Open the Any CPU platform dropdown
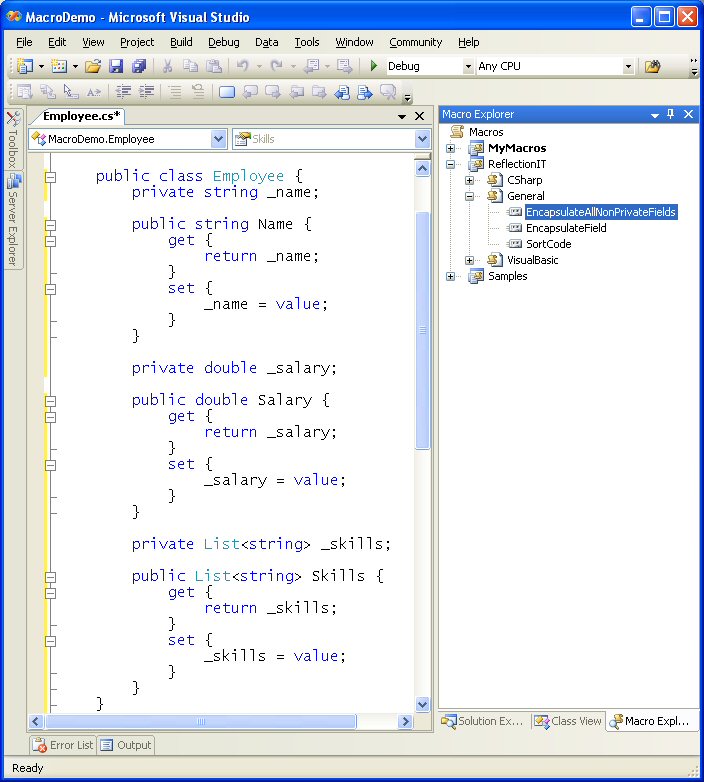Viewport: 704px width, 782px height. (x=628, y=66)
